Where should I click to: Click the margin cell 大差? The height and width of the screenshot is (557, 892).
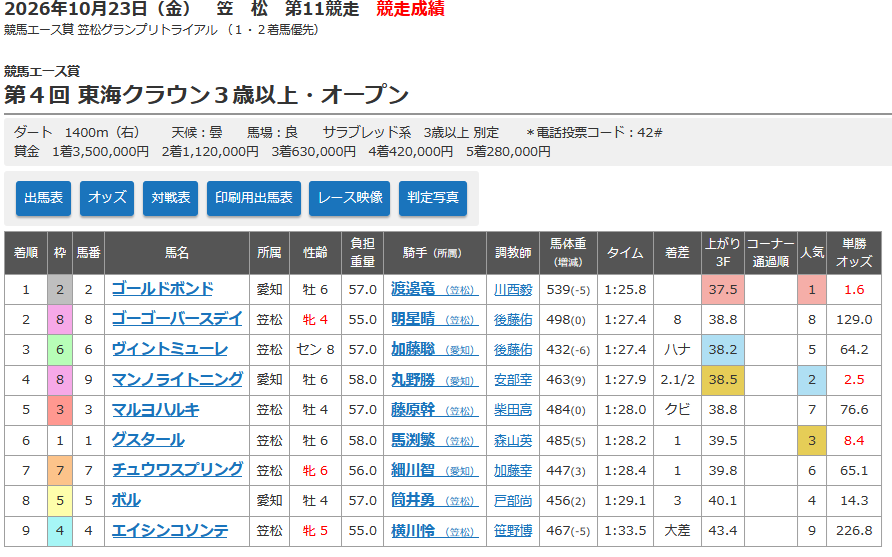(x=677, y=531)
